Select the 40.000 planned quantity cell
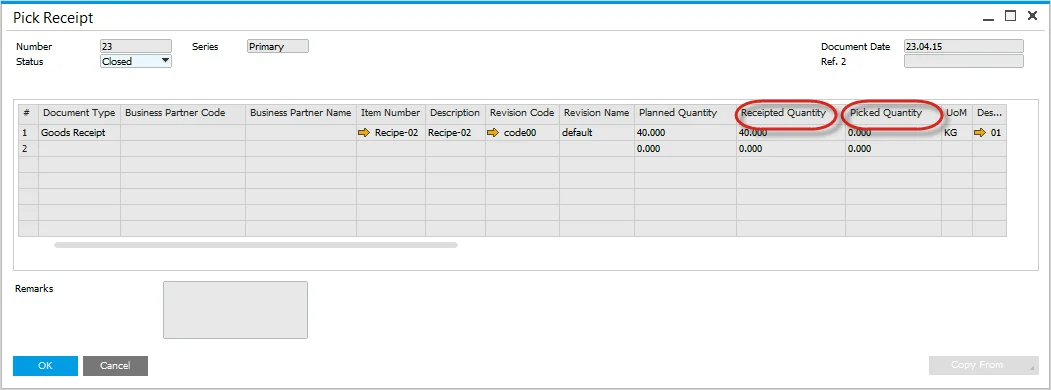Image resolution: width=1051 pixels, height=390 pixels. click(x=684, y=133)
